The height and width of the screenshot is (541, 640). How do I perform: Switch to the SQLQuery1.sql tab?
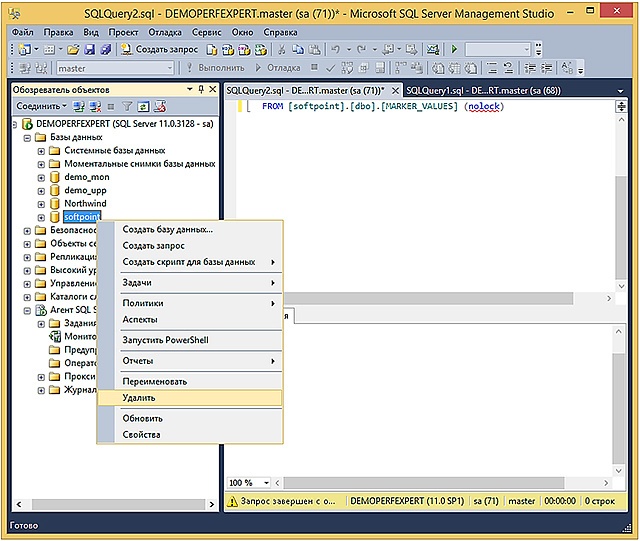coord(483,90)
